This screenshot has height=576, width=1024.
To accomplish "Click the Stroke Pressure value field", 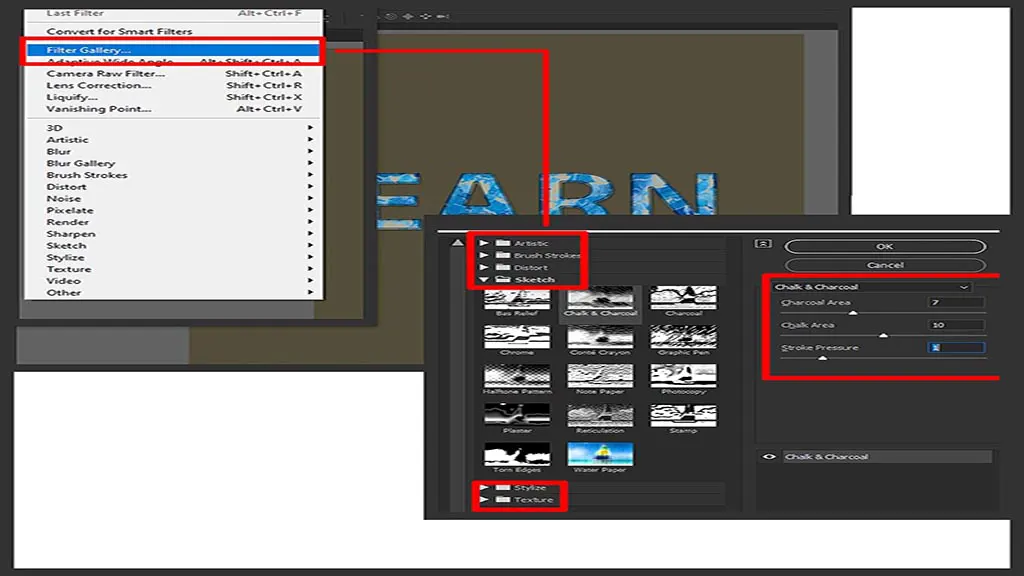I will [x=957, y=347].
